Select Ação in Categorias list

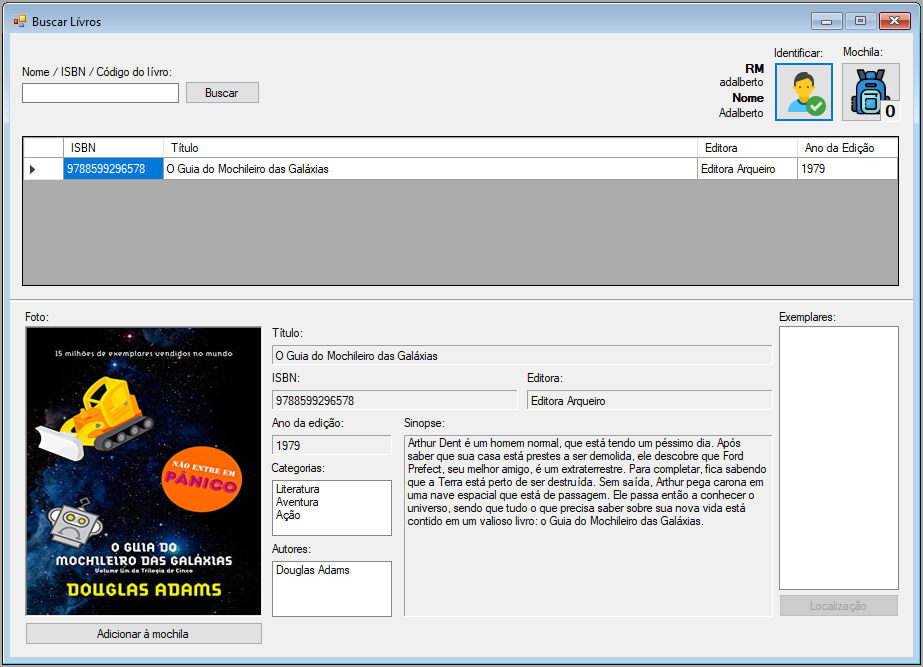coord(288,515)
